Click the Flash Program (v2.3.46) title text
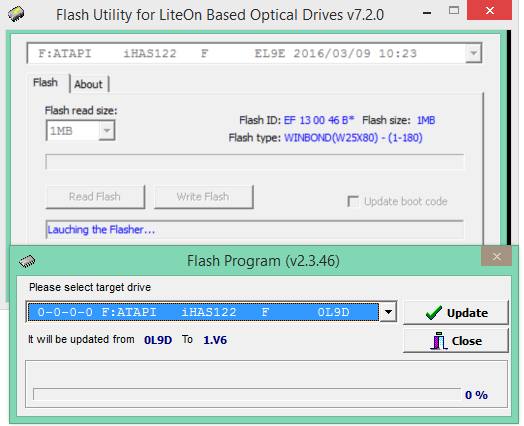The width and height of the screenshot is (524, 426). click(263, 261)
